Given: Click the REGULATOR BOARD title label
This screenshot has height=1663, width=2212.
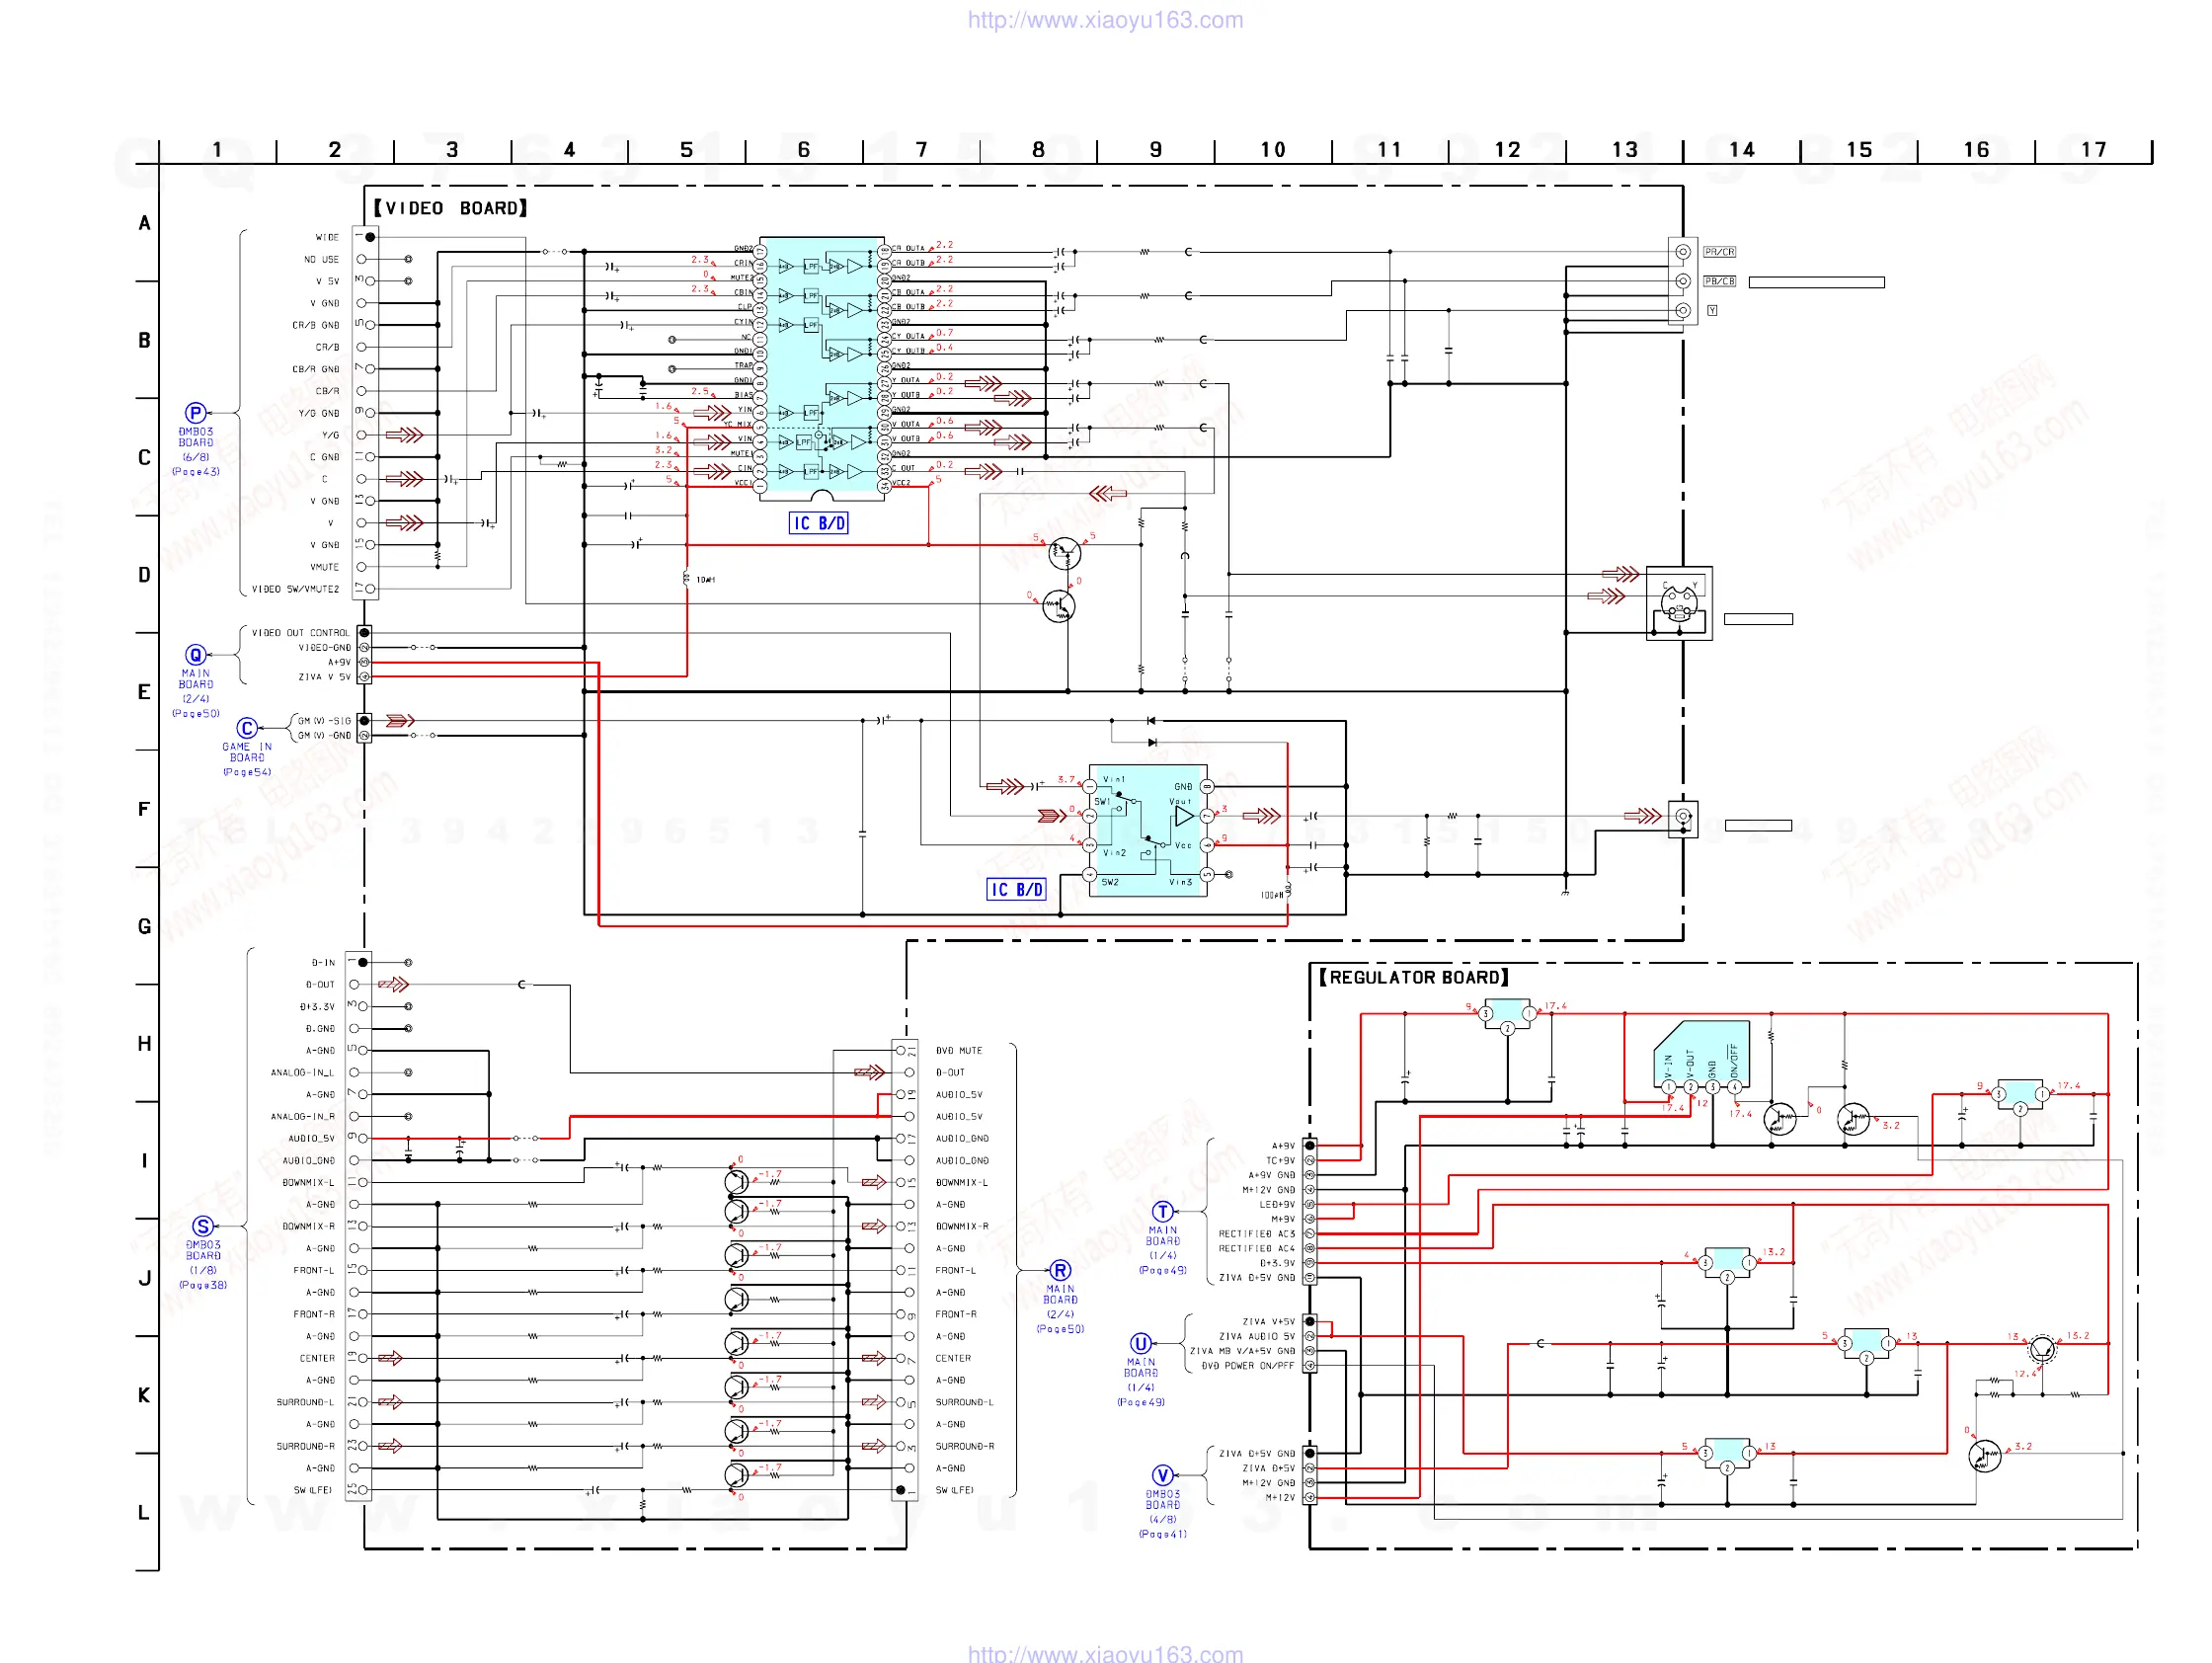Looking at the screenshot, I should pos(1413,977).
